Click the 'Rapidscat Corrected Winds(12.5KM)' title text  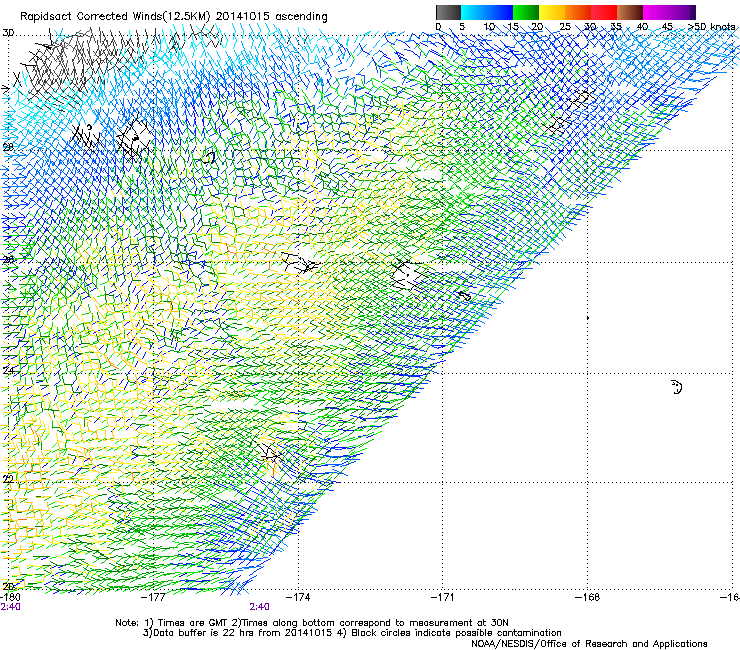point(116,17)
